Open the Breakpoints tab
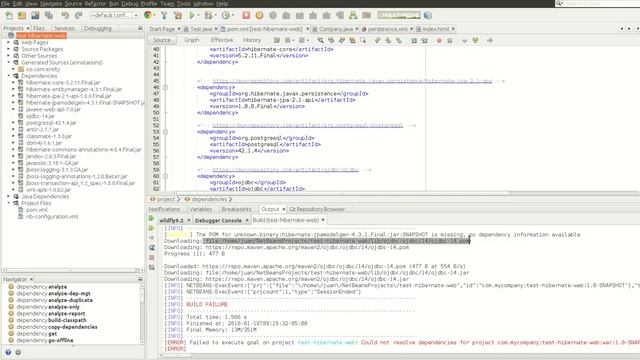Image resolution: width=640 pixels, height=360 pixels. coord(236,209)
